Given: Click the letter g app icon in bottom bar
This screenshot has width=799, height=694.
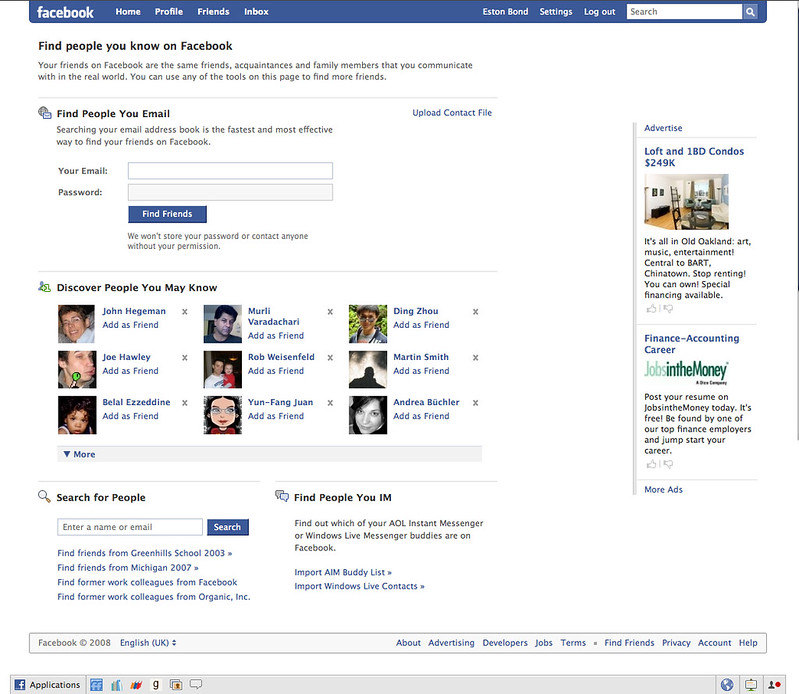Looking at the screenshot, I should pyautogui.click(x=156, y=685).
